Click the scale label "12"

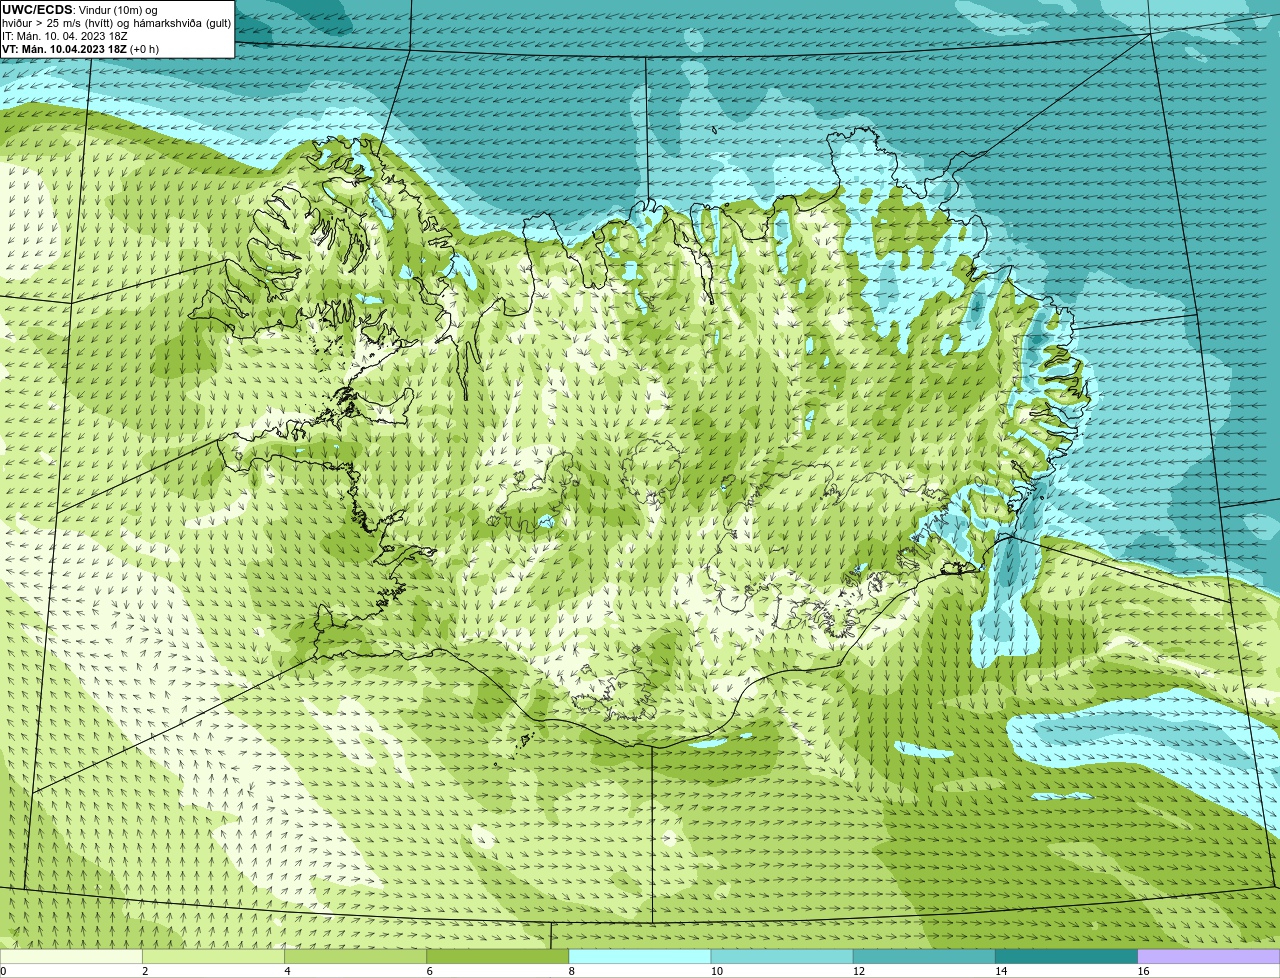tap(859, 971)
